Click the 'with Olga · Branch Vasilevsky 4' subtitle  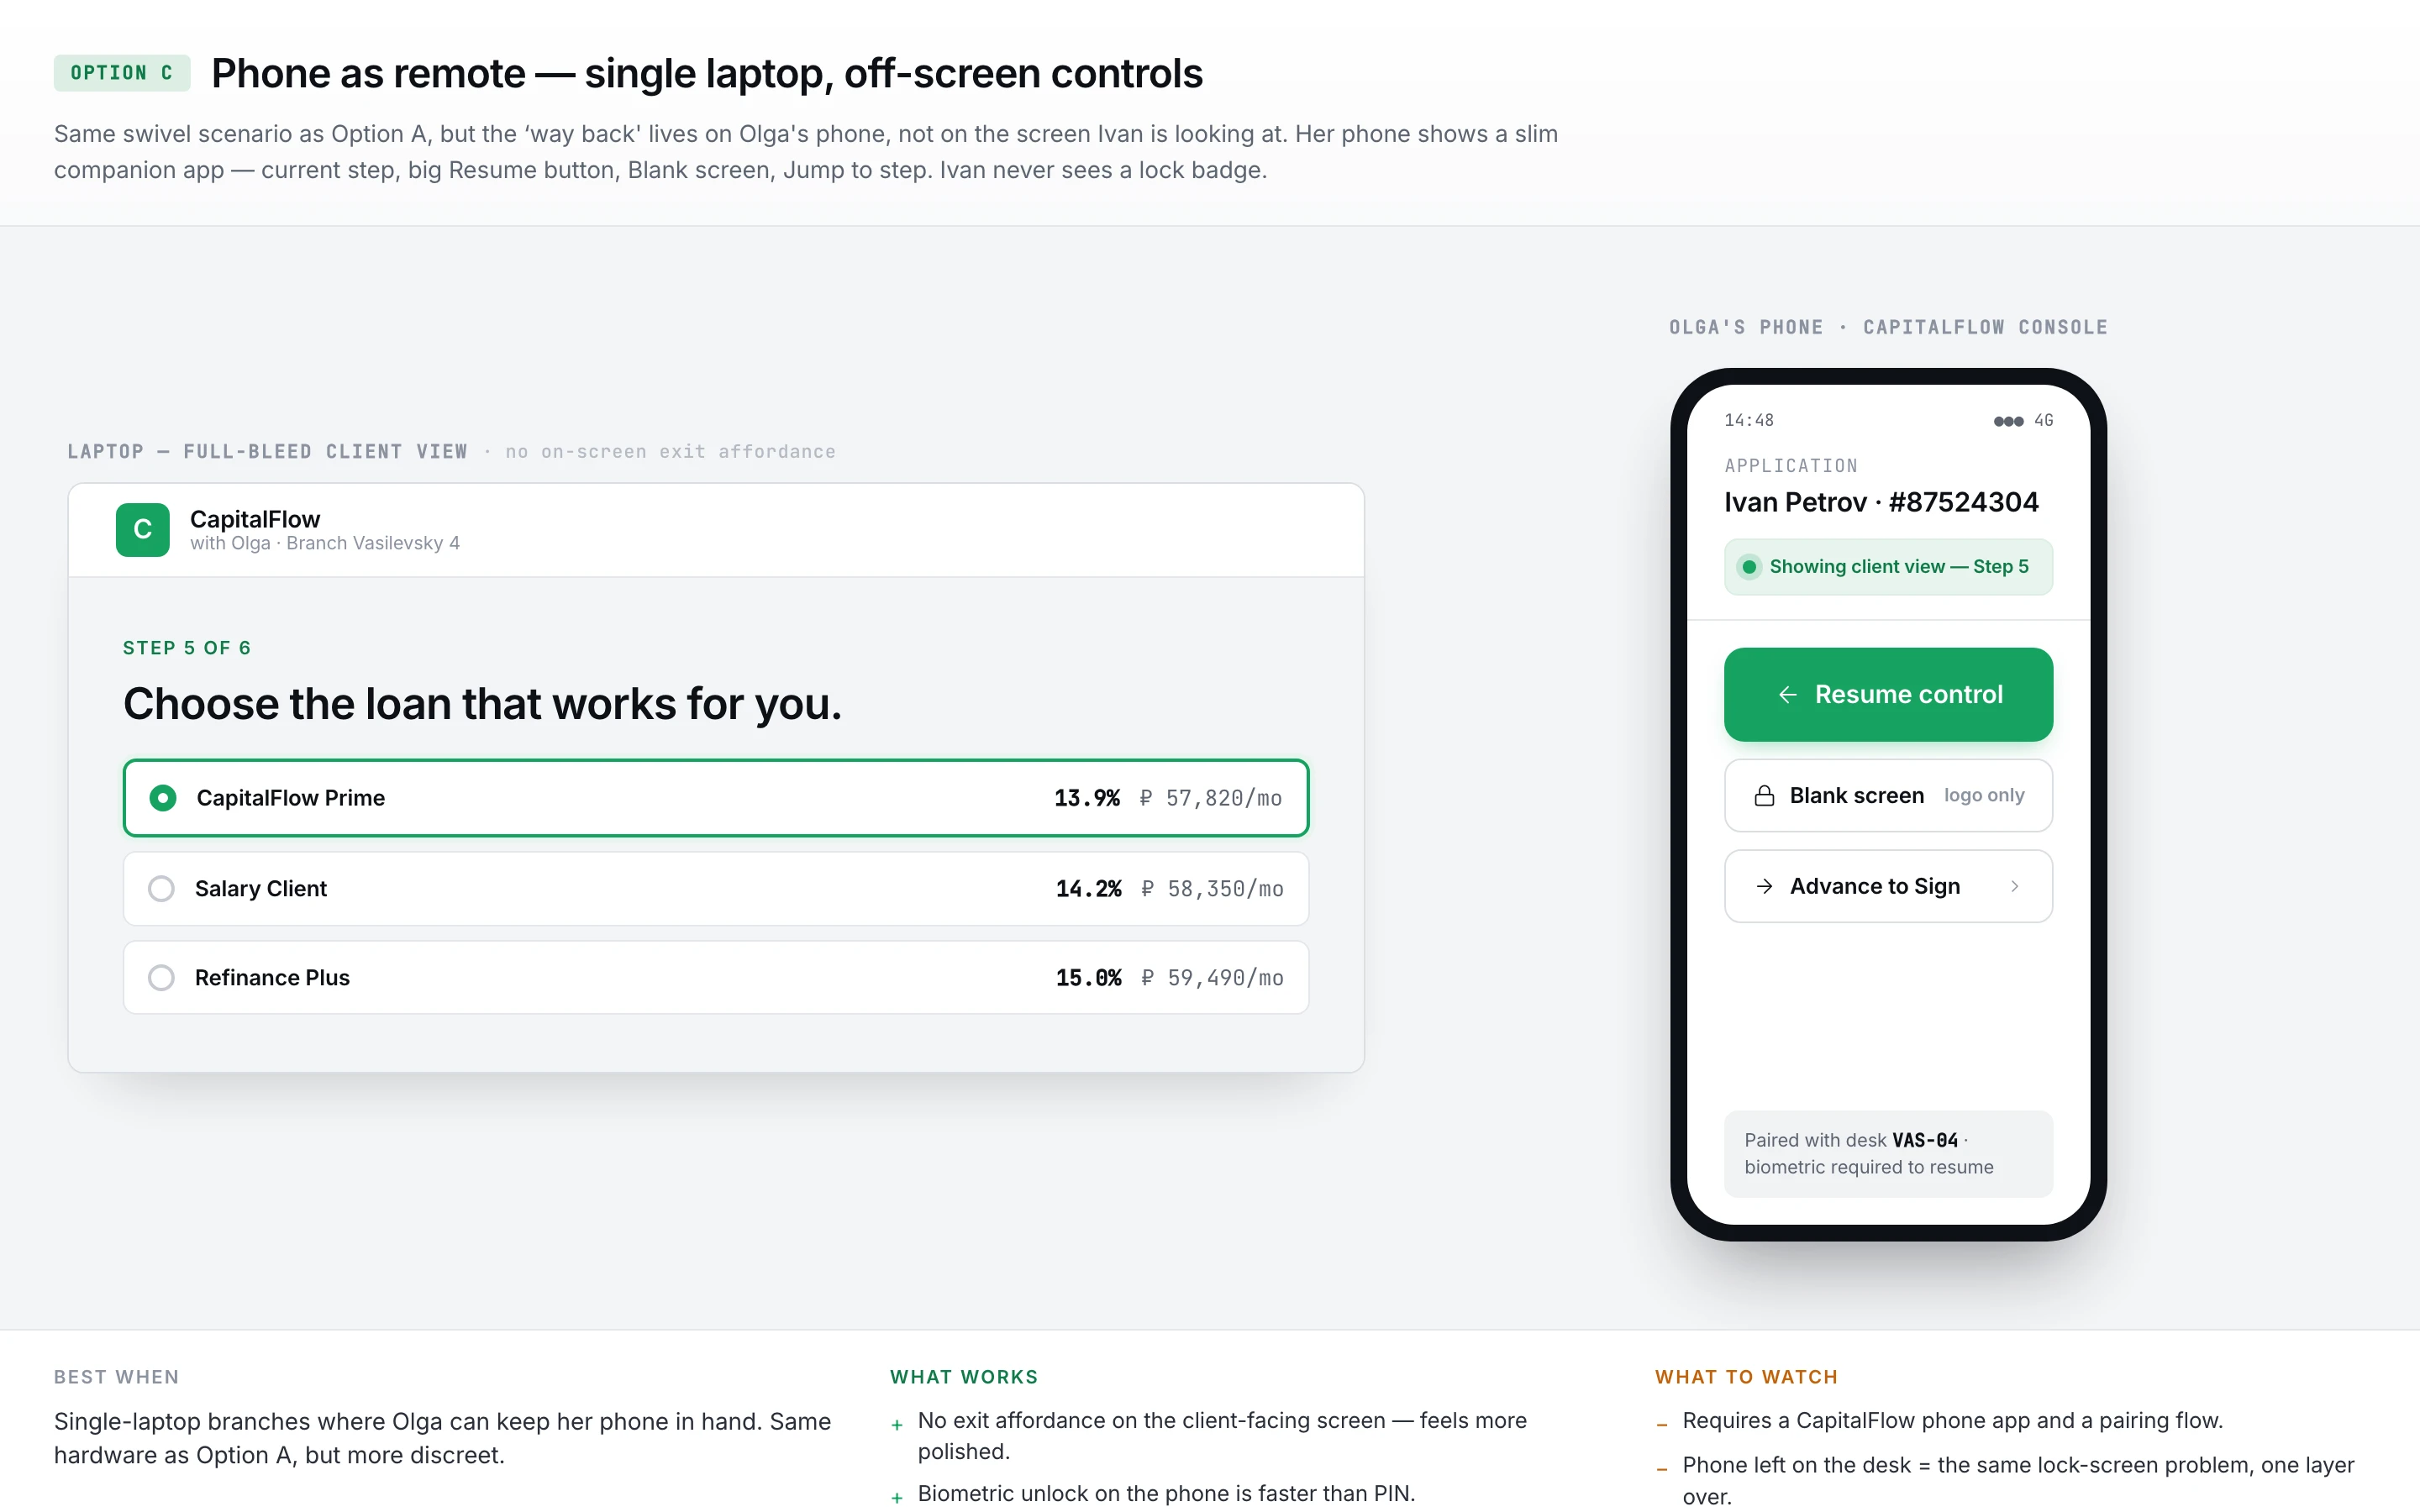(x=325, y=543)
